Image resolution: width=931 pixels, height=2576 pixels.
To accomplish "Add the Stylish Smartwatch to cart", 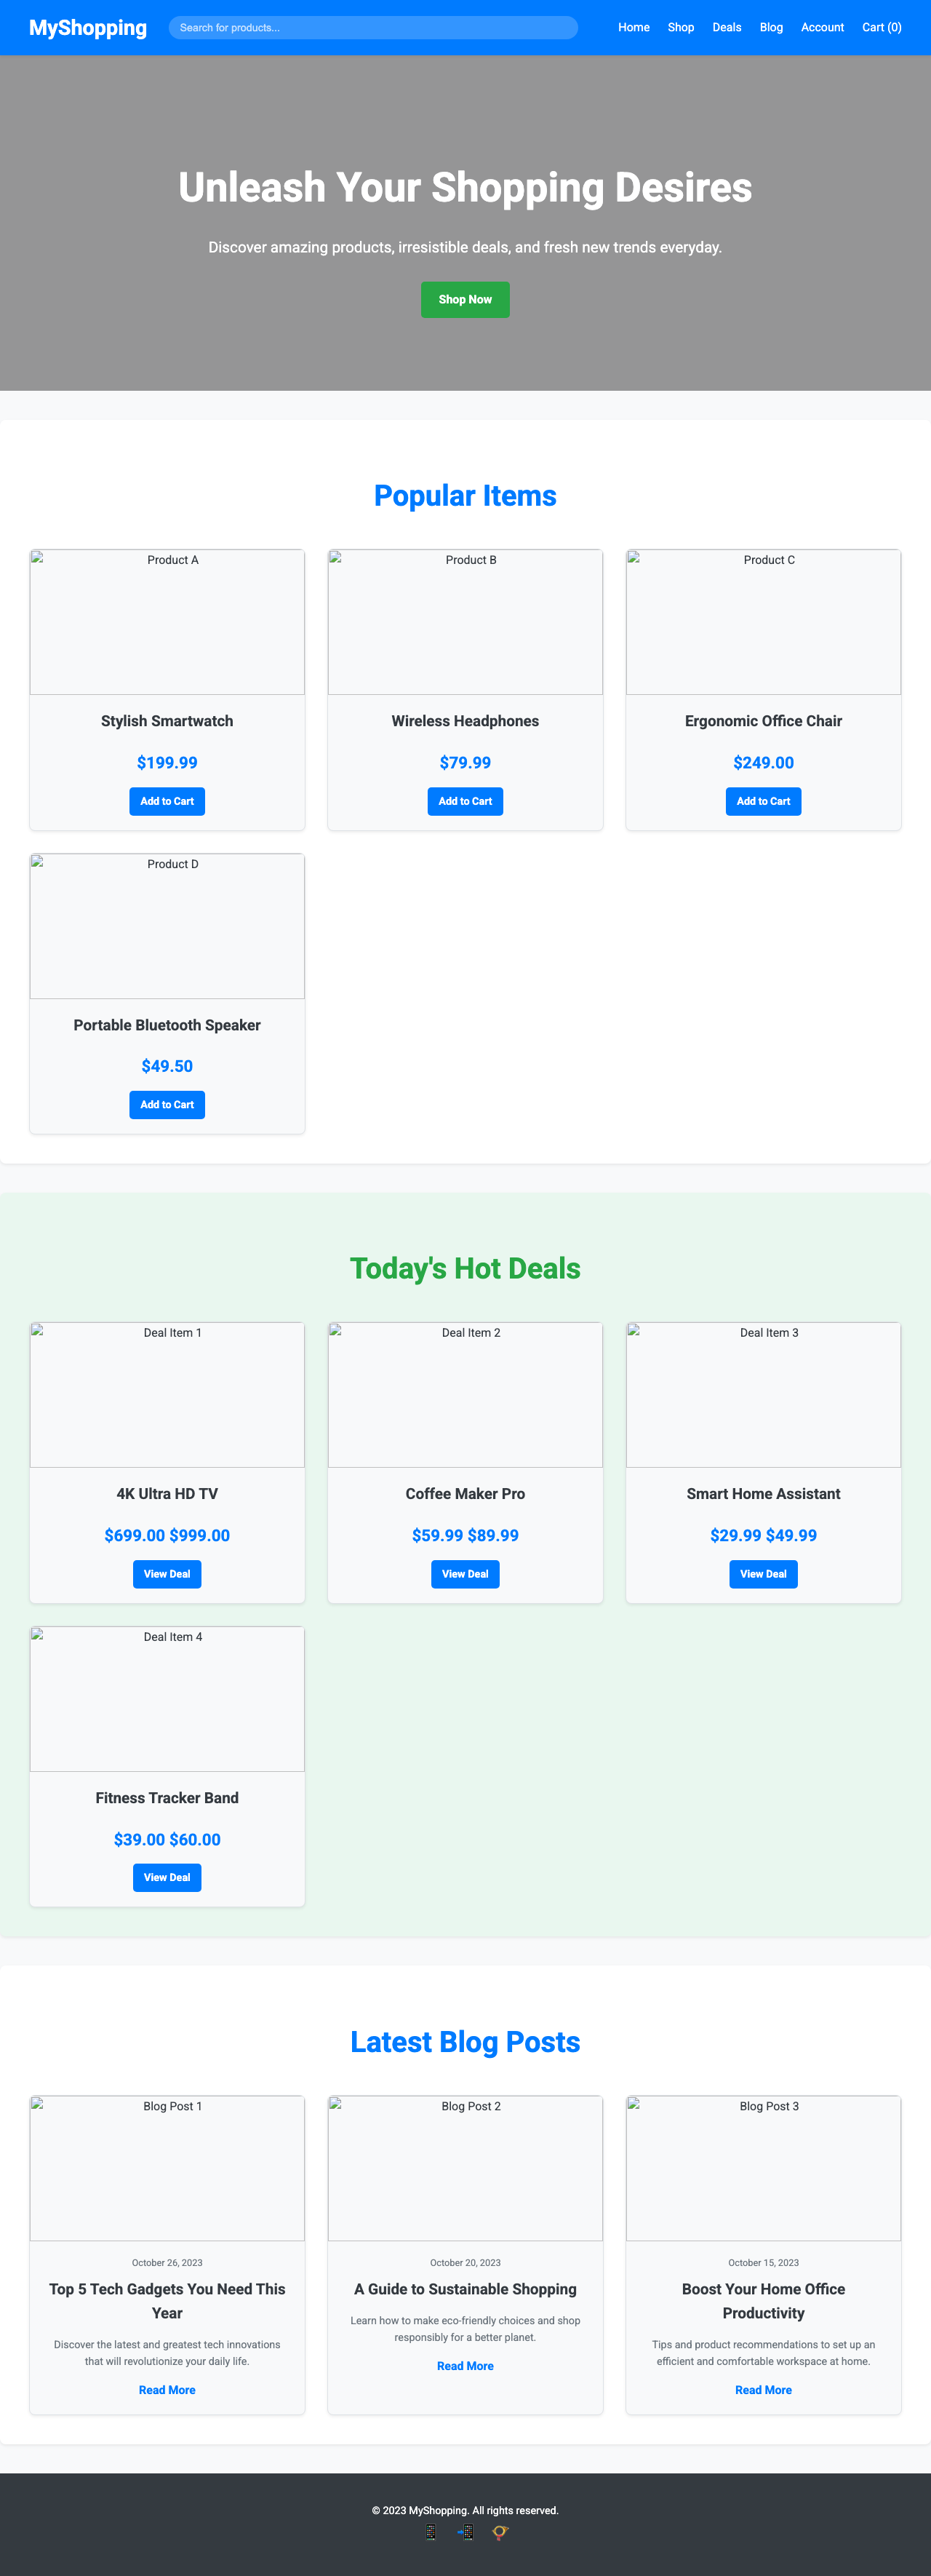I will coord(166,801).
